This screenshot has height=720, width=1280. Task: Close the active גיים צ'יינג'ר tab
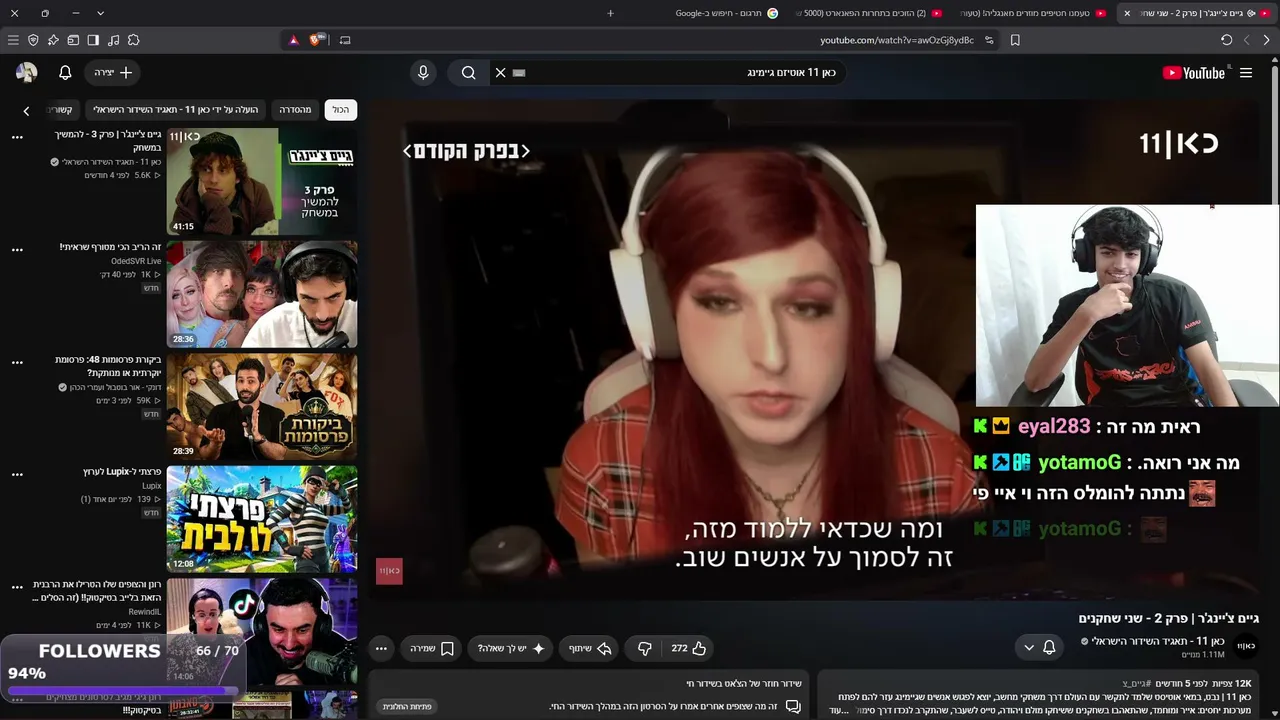tap(1127, 13)
